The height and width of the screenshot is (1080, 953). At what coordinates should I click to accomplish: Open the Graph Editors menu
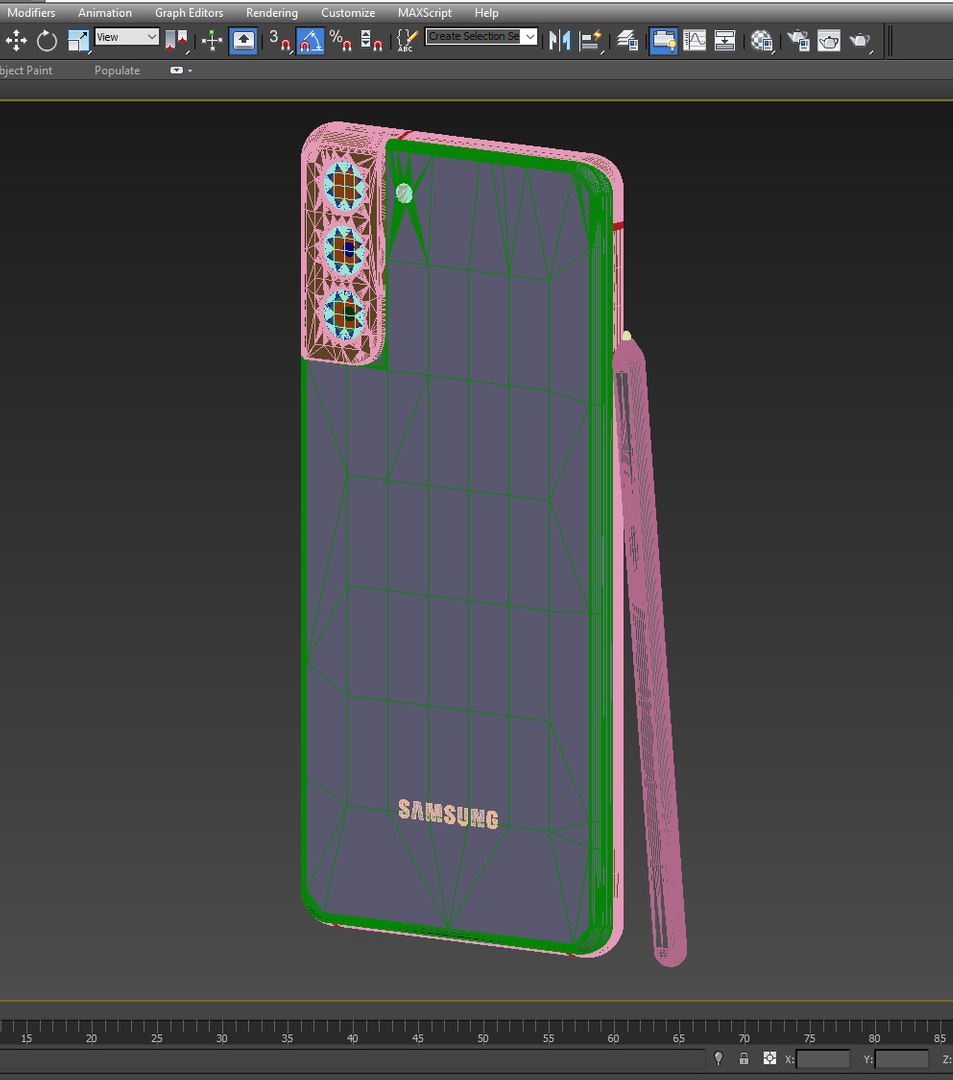[x=189, y=12]
